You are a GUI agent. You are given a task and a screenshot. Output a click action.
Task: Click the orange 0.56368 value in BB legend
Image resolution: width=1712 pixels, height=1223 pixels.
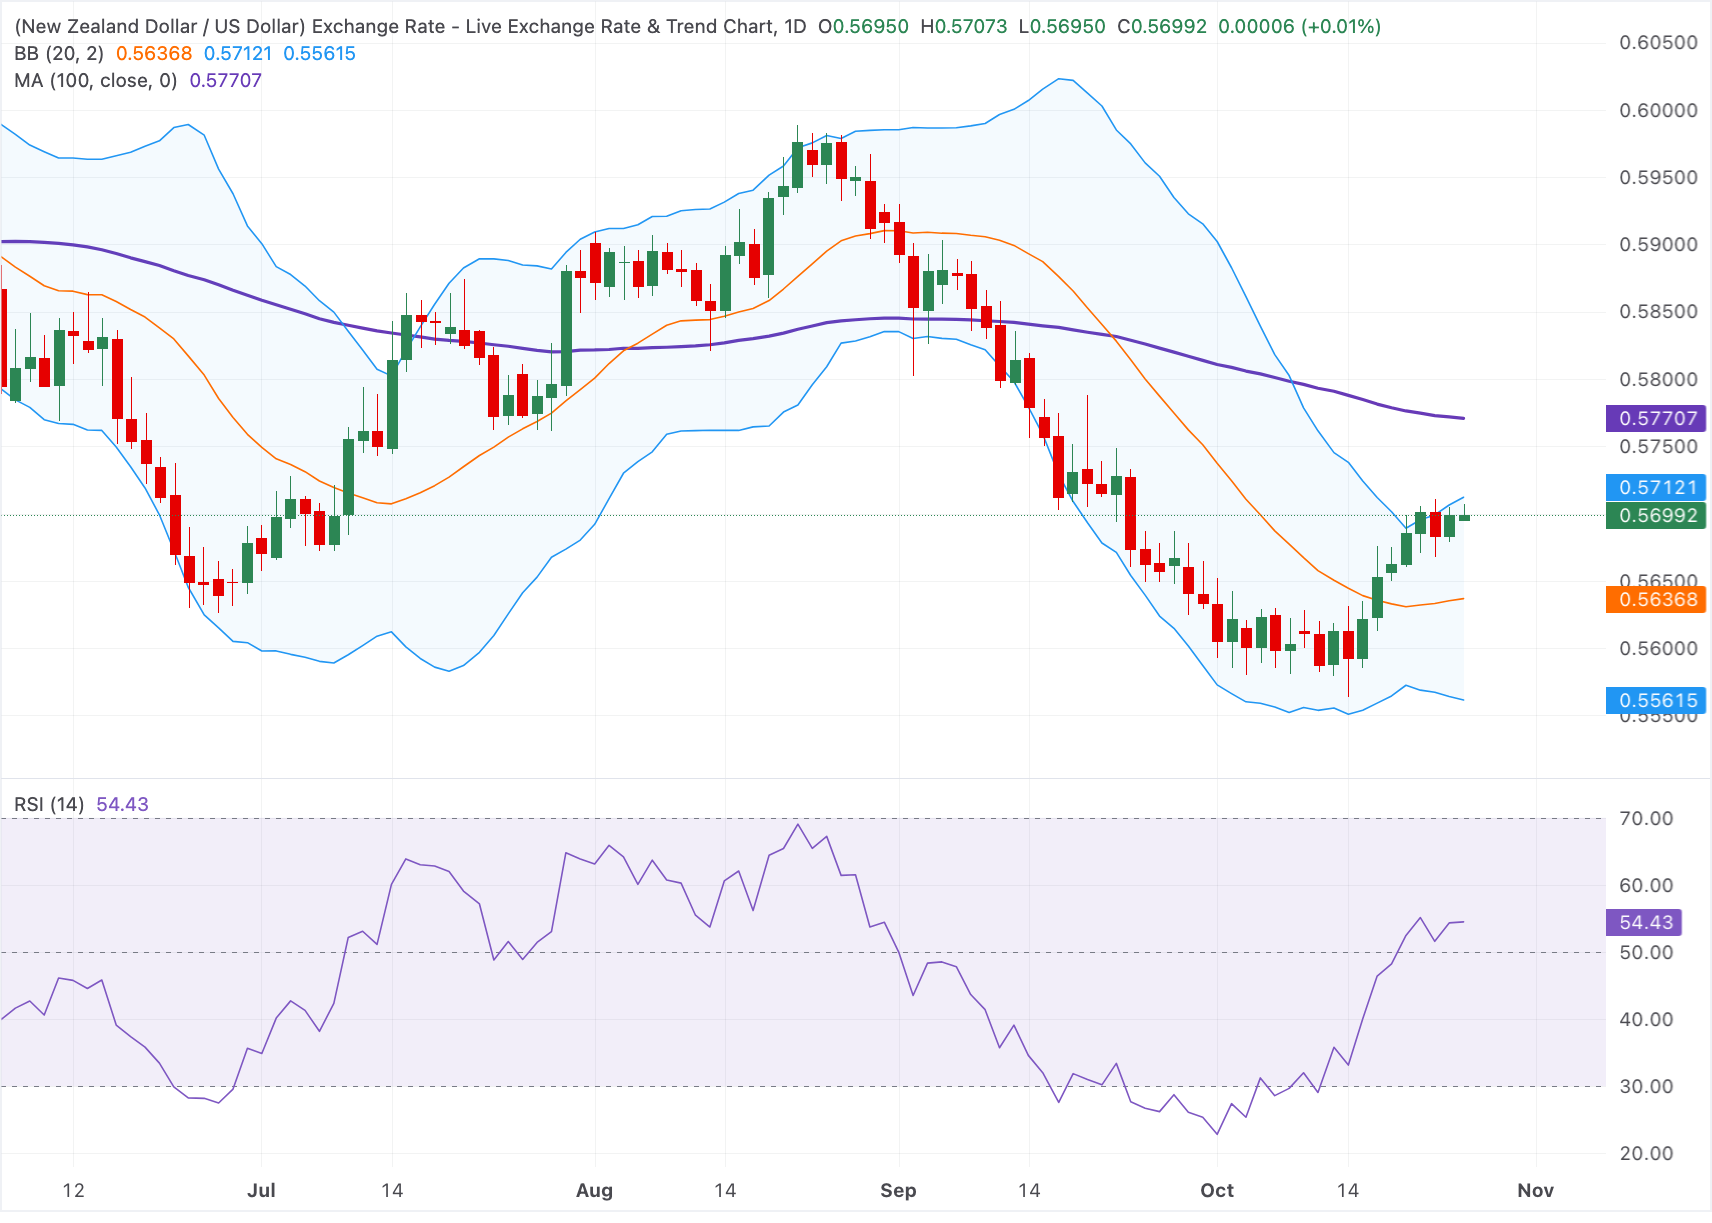[x=154, y=54]
